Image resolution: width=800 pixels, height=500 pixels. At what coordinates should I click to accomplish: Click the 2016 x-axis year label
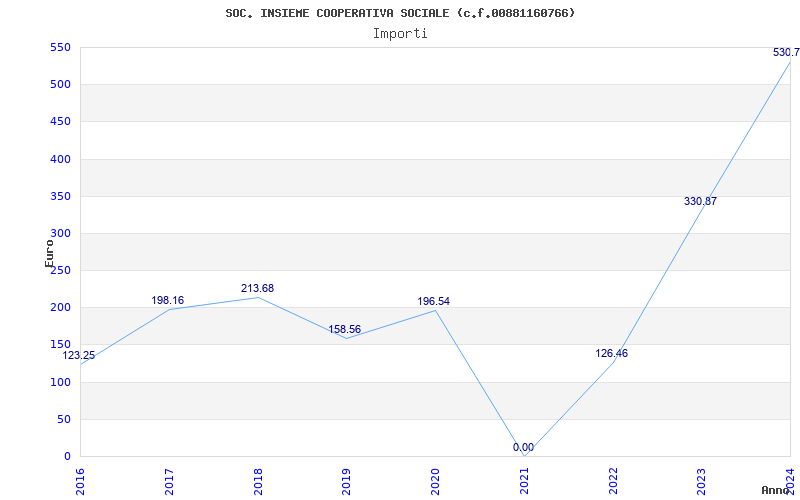(x=80, y=481)
